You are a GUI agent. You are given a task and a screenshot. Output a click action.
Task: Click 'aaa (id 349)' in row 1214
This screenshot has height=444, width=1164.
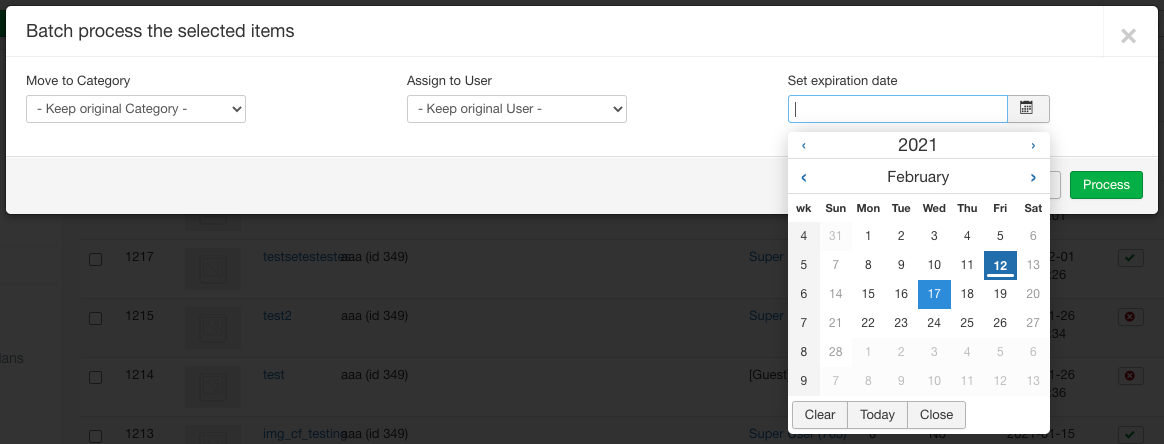tap(374, 375)
